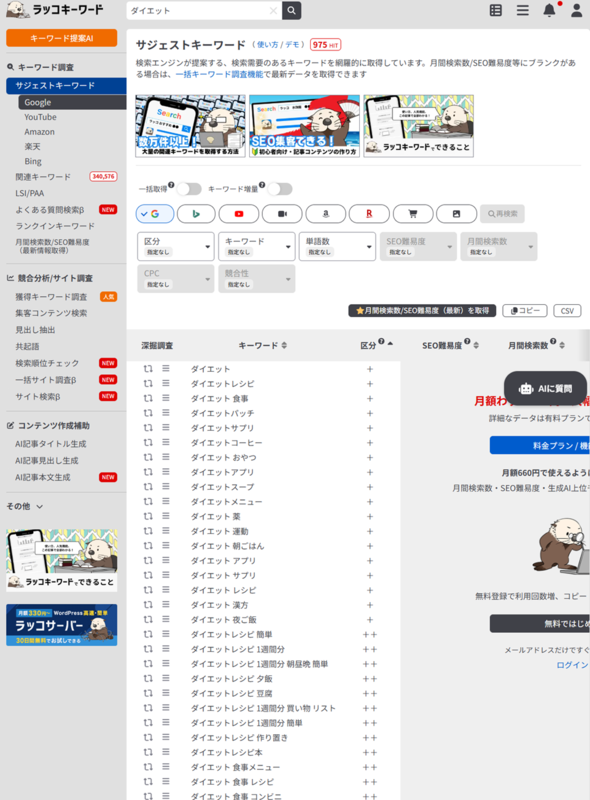
Task: Click the AIに質問 chat button
Action: pos(545,389)
